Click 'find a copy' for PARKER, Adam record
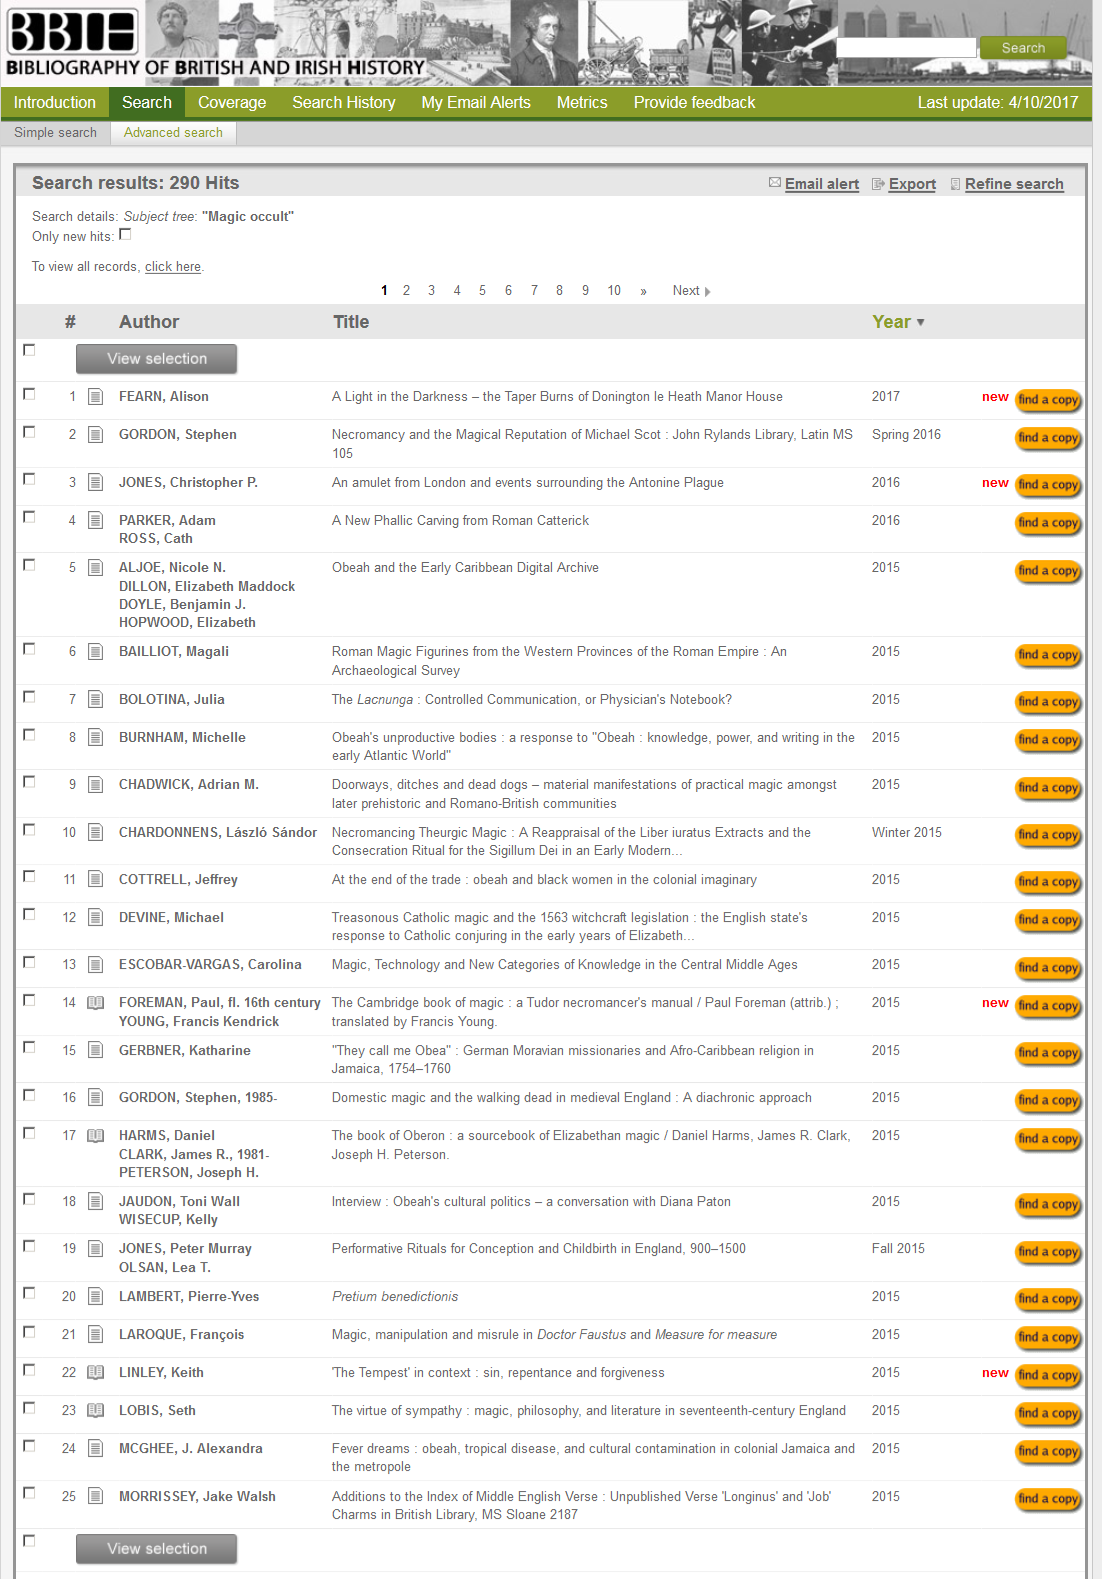Screen dimensions: 1102x1579 [1047, 523]
